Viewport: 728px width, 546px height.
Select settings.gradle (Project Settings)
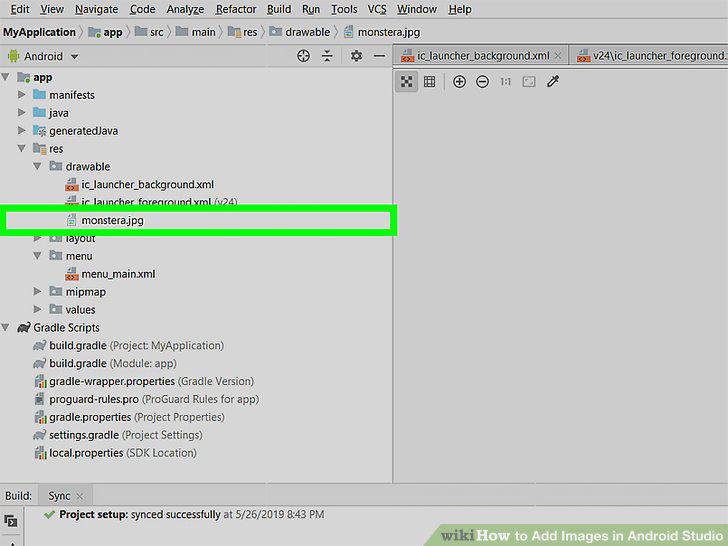point(118,435)
